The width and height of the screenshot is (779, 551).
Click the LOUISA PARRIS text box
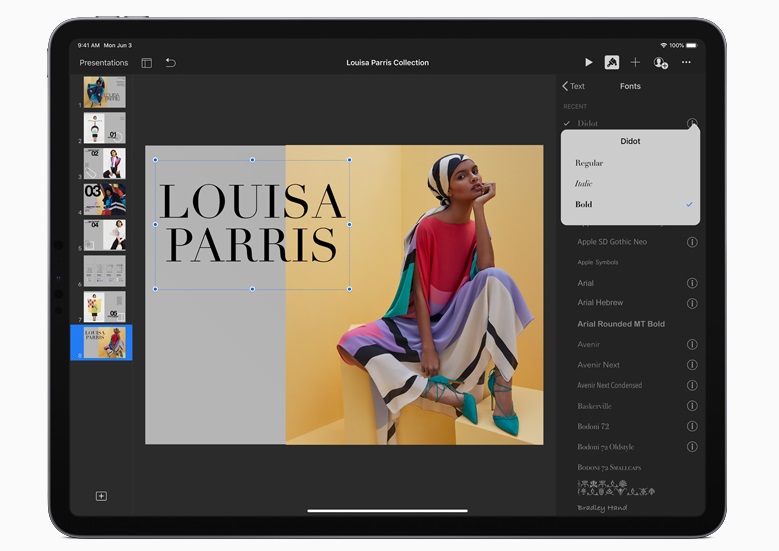coord(252,224)
